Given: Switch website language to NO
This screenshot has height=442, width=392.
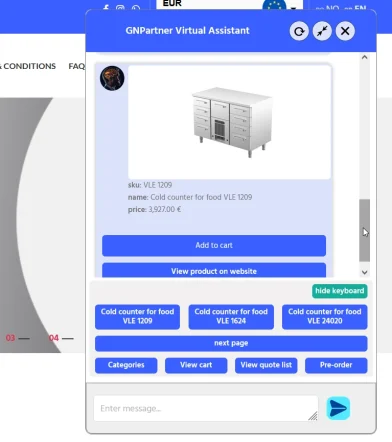Looking at the screenshot, I should coord(327,8).
